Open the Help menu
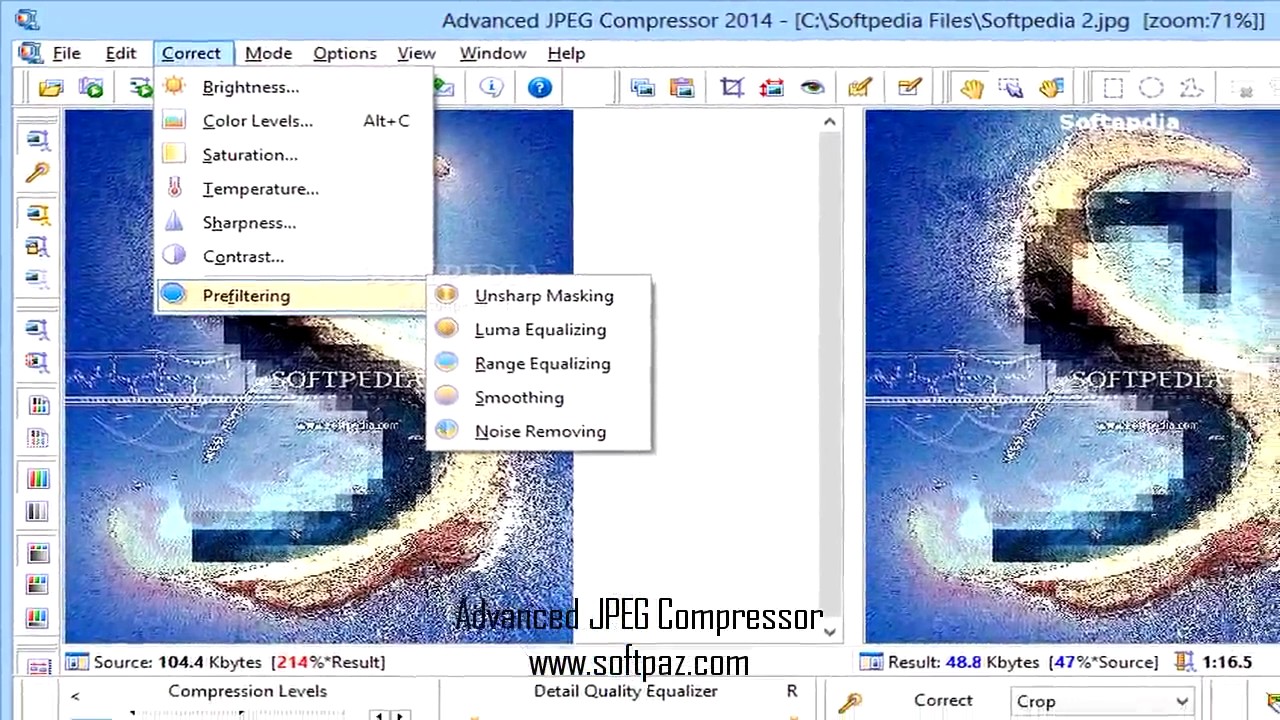1280x720 pixels. pyautogui.click(x=566, y=53)
